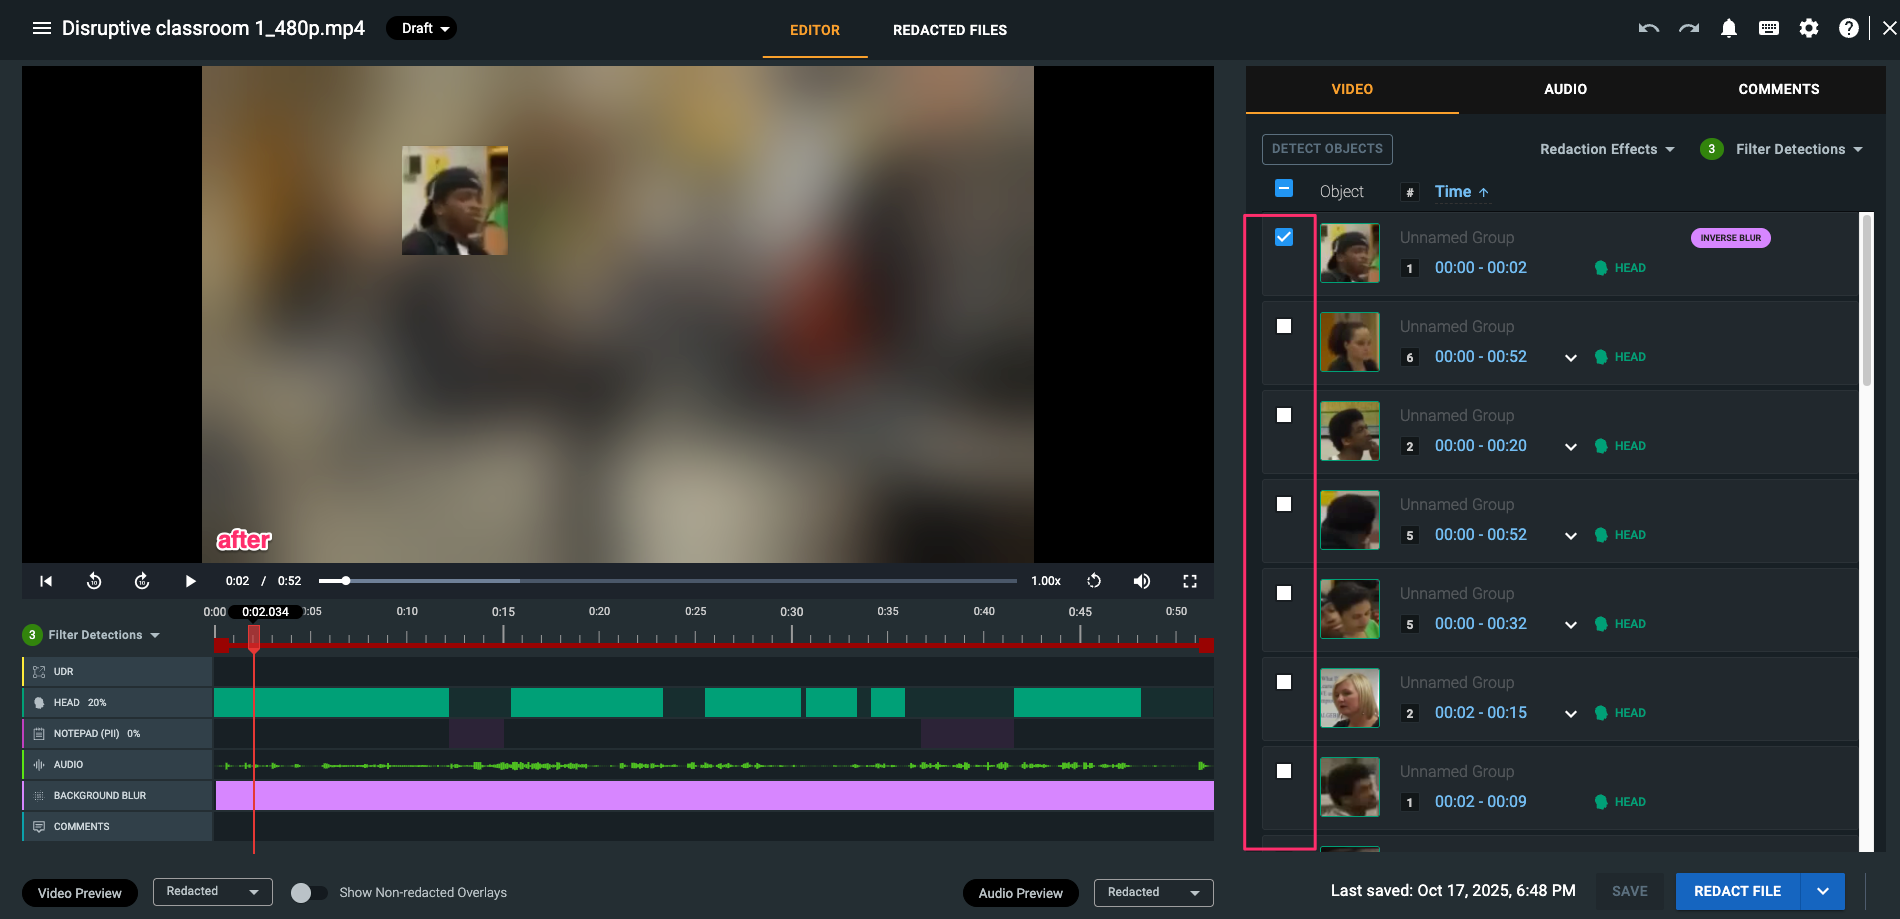The image size is (1900, 919).
Task: Open the REDACTED FILES tab
Action: coord(949,30)
